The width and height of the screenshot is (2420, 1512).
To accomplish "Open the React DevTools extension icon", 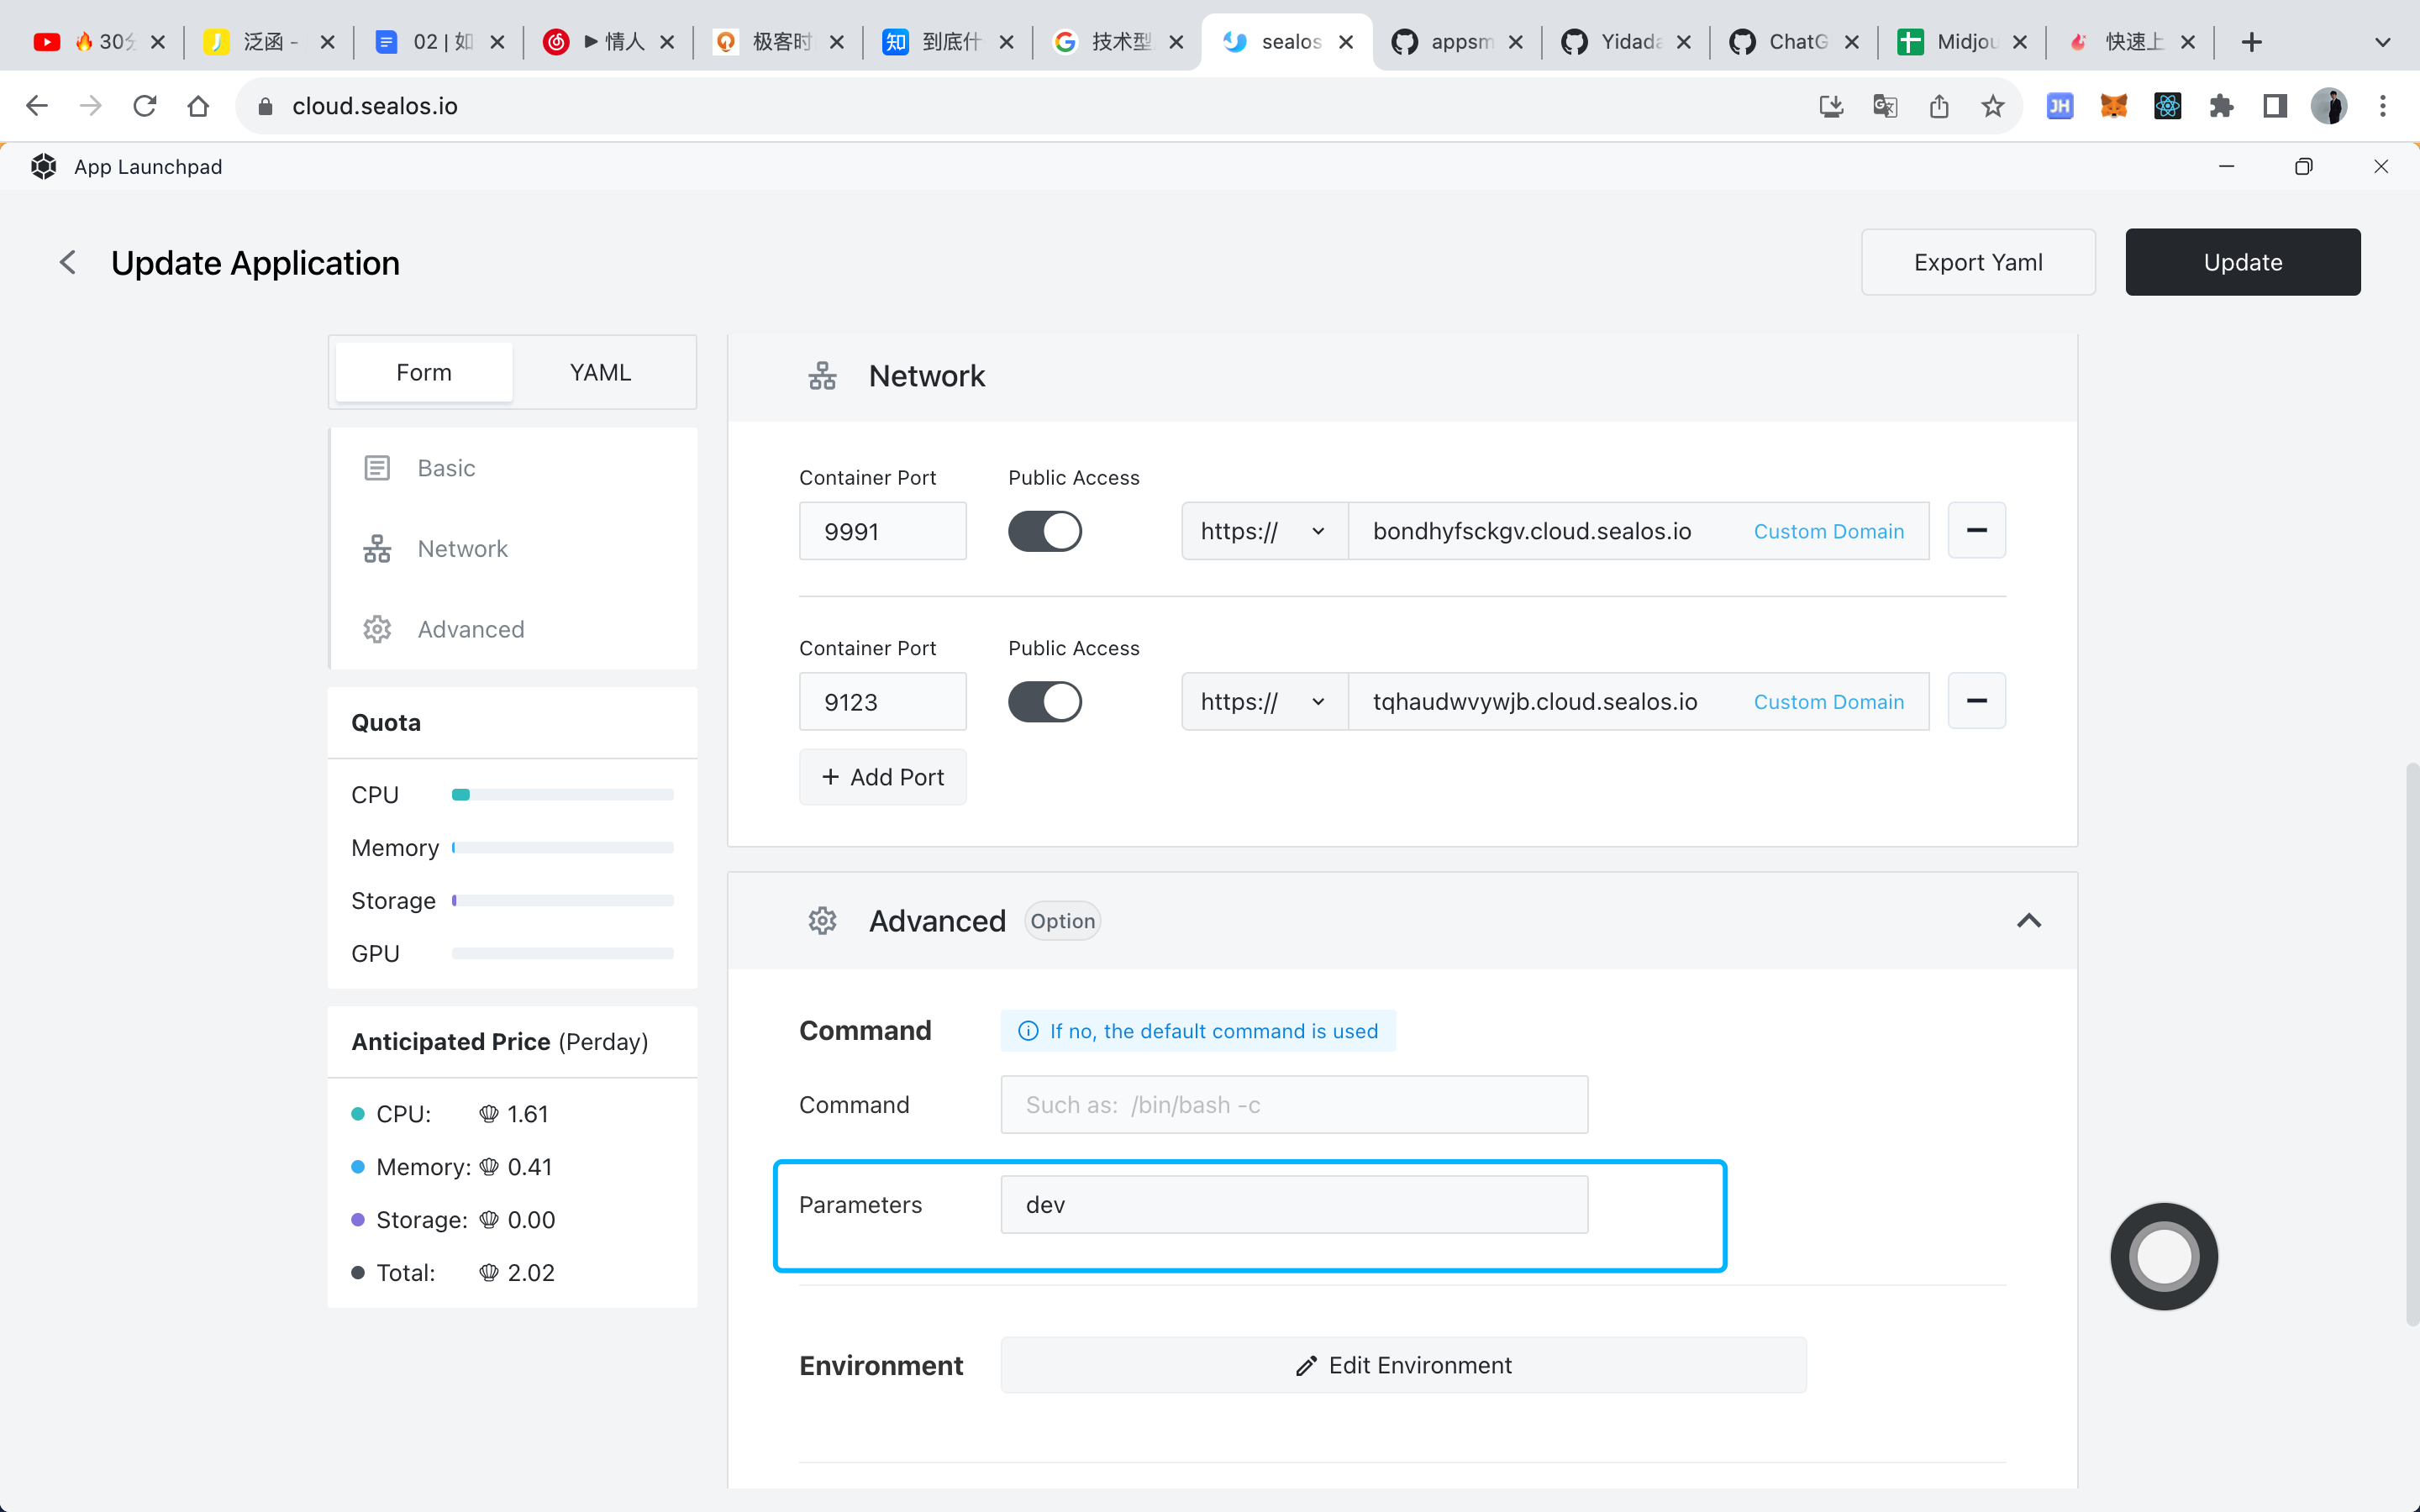I will 2167,106.
